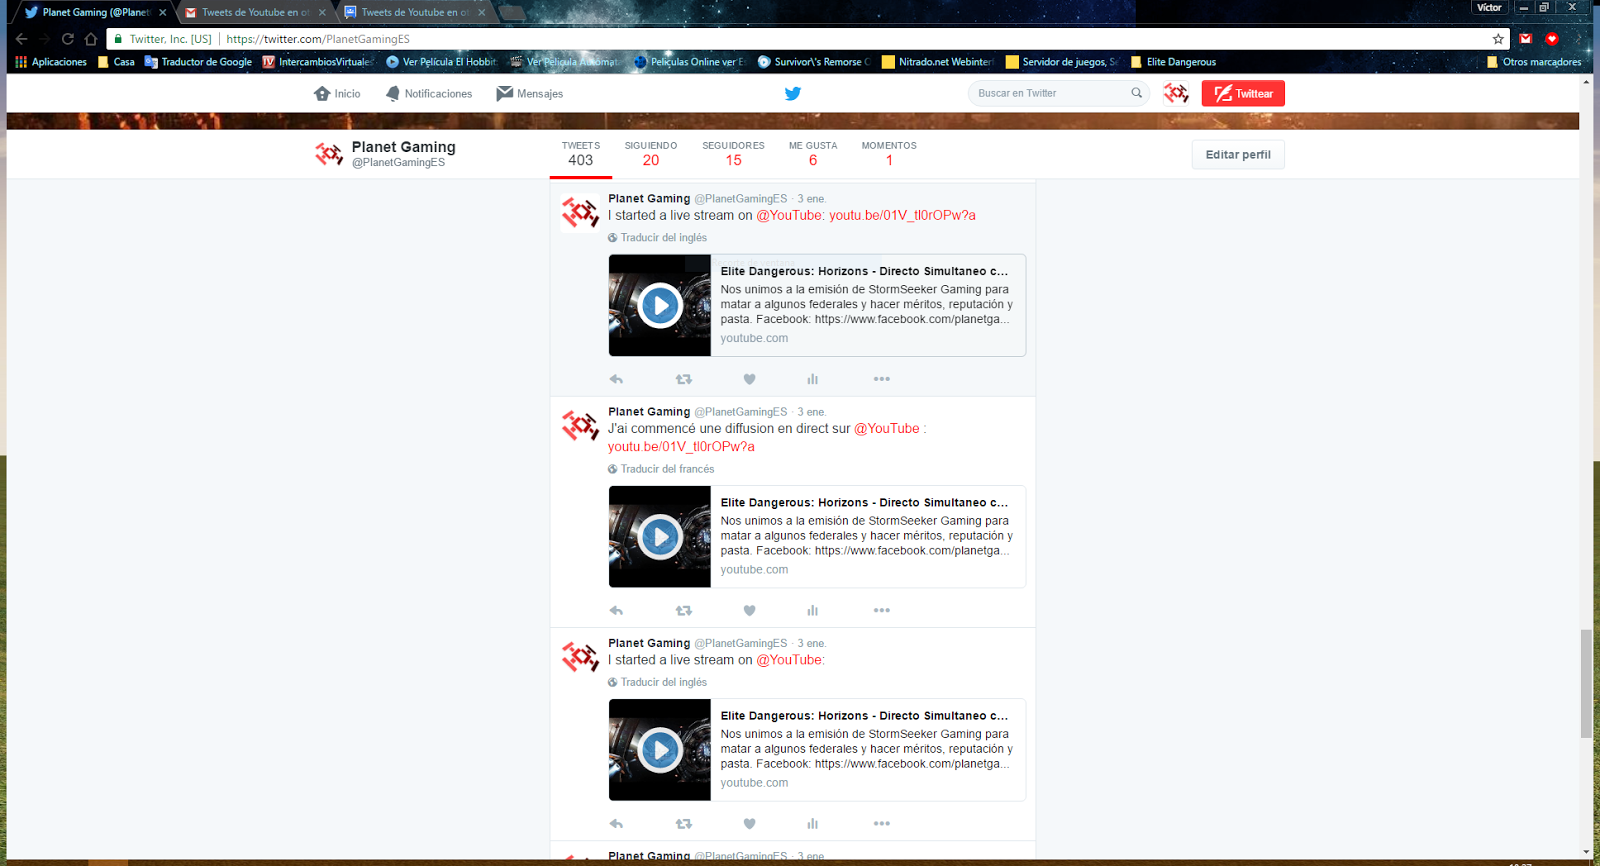Reply to the third live stream tweet
The width and height of the screenshot is (1600, 866).
click(616, 824)
